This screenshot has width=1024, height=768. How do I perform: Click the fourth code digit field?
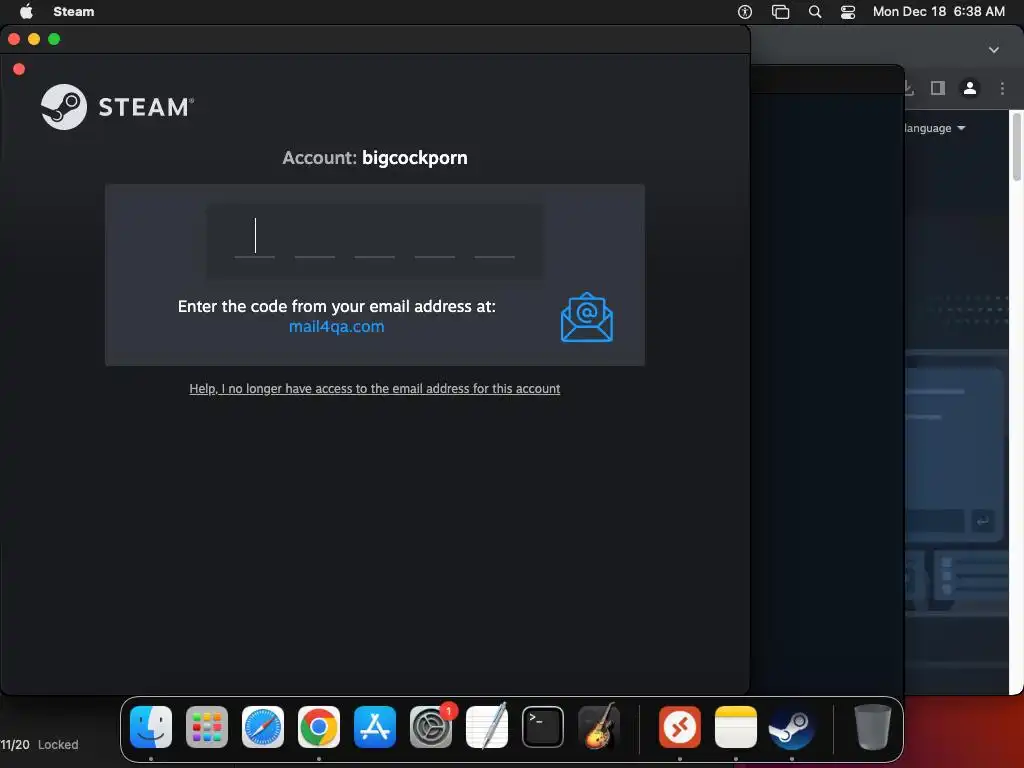point(435,238)
